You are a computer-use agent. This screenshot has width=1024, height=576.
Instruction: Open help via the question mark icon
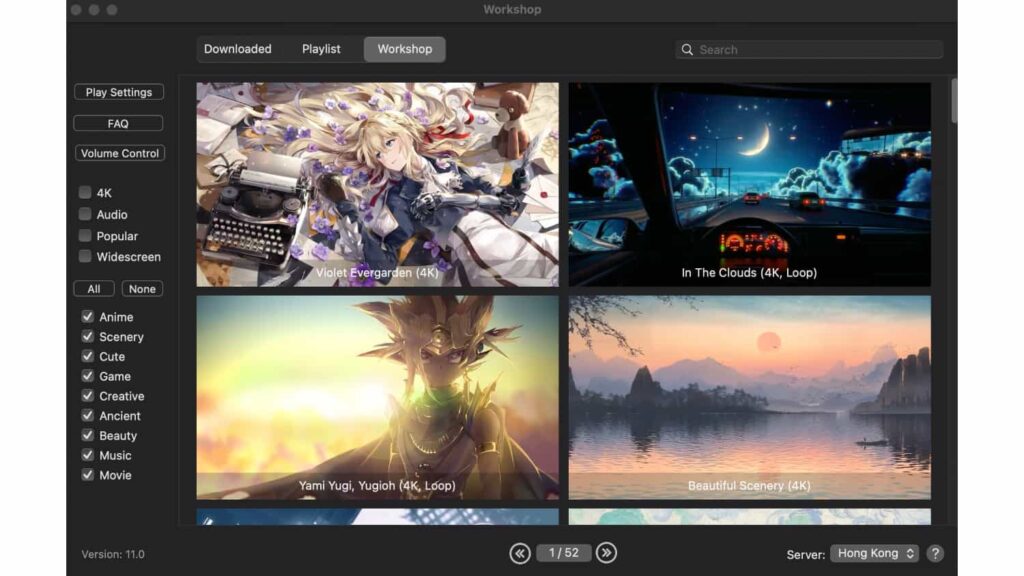coord(935,552)
